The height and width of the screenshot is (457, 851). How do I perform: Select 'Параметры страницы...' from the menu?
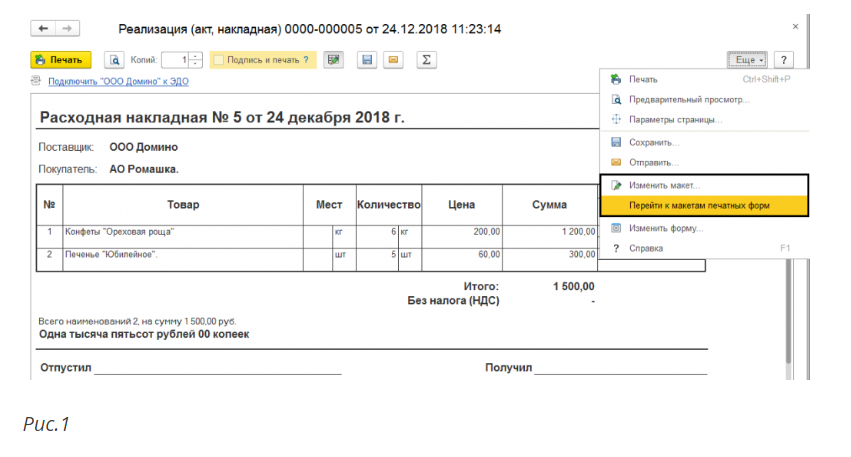tap(675, 120)
